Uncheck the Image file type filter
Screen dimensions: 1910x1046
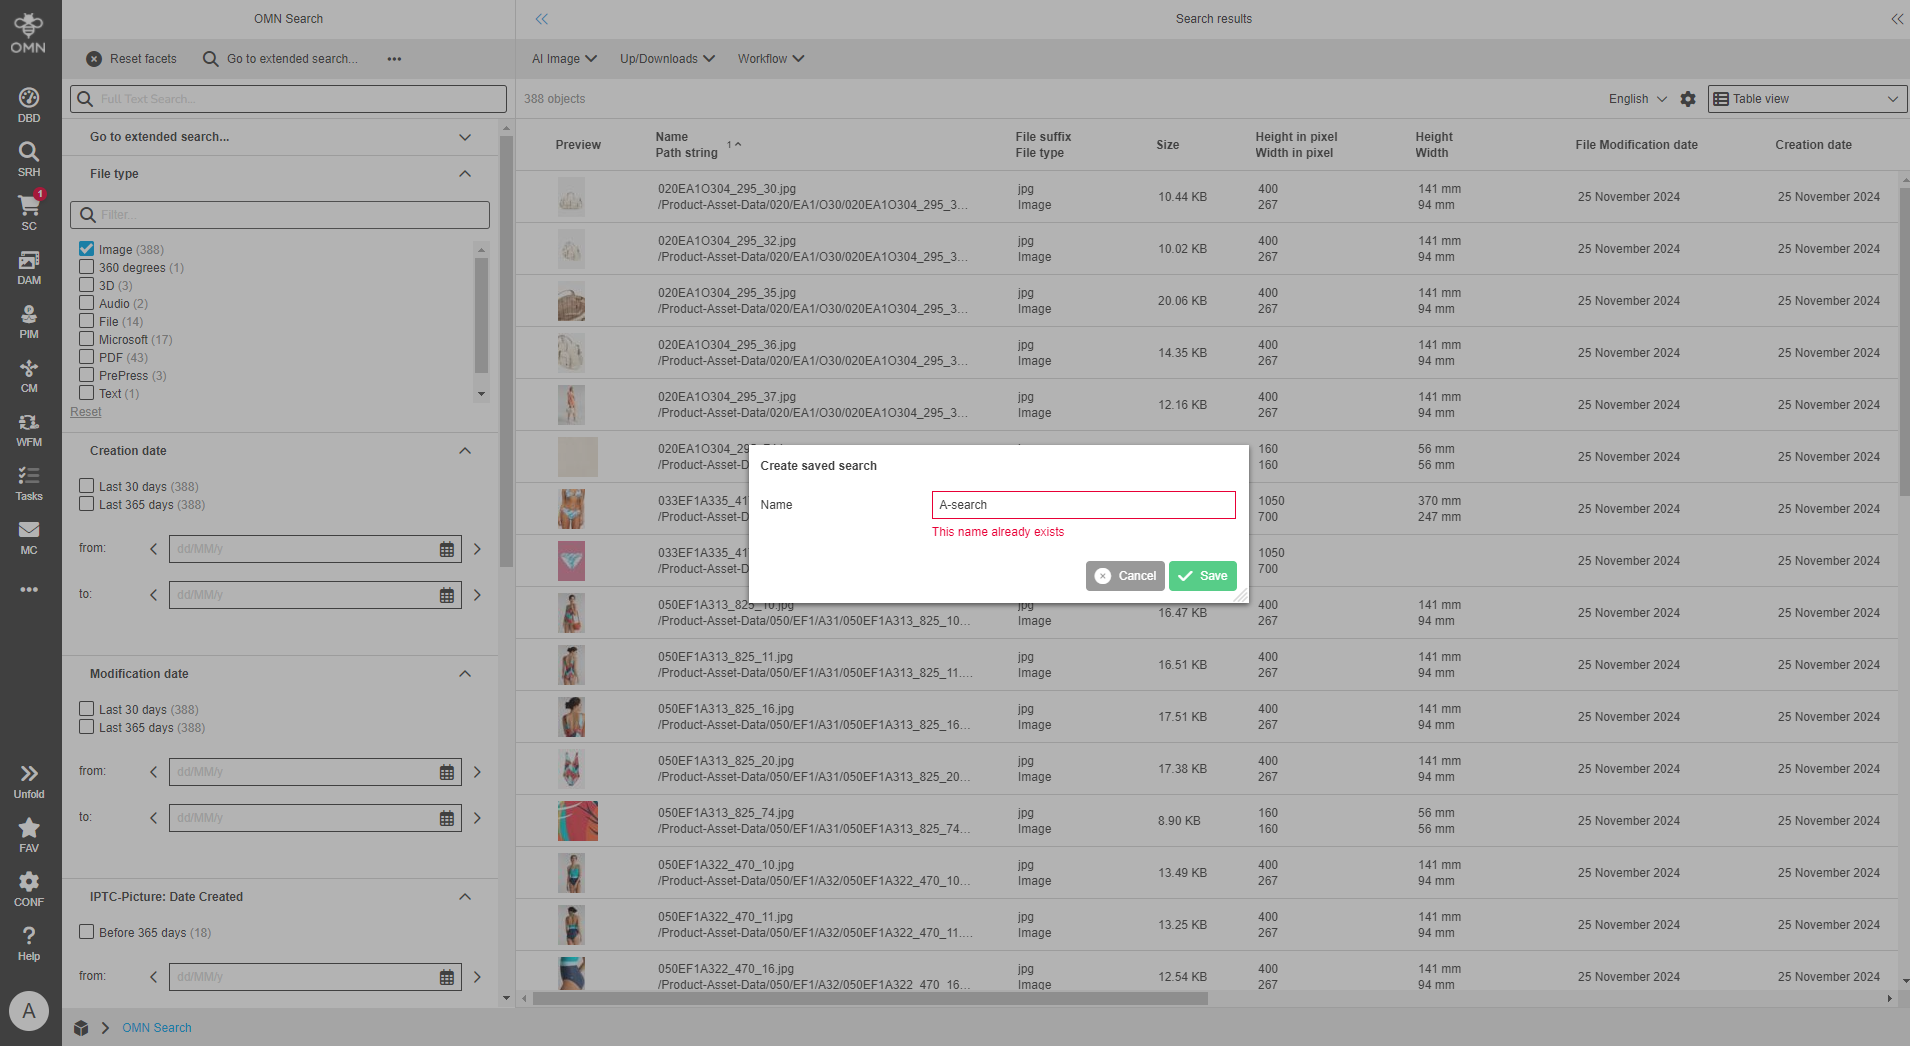pos(86,248)
